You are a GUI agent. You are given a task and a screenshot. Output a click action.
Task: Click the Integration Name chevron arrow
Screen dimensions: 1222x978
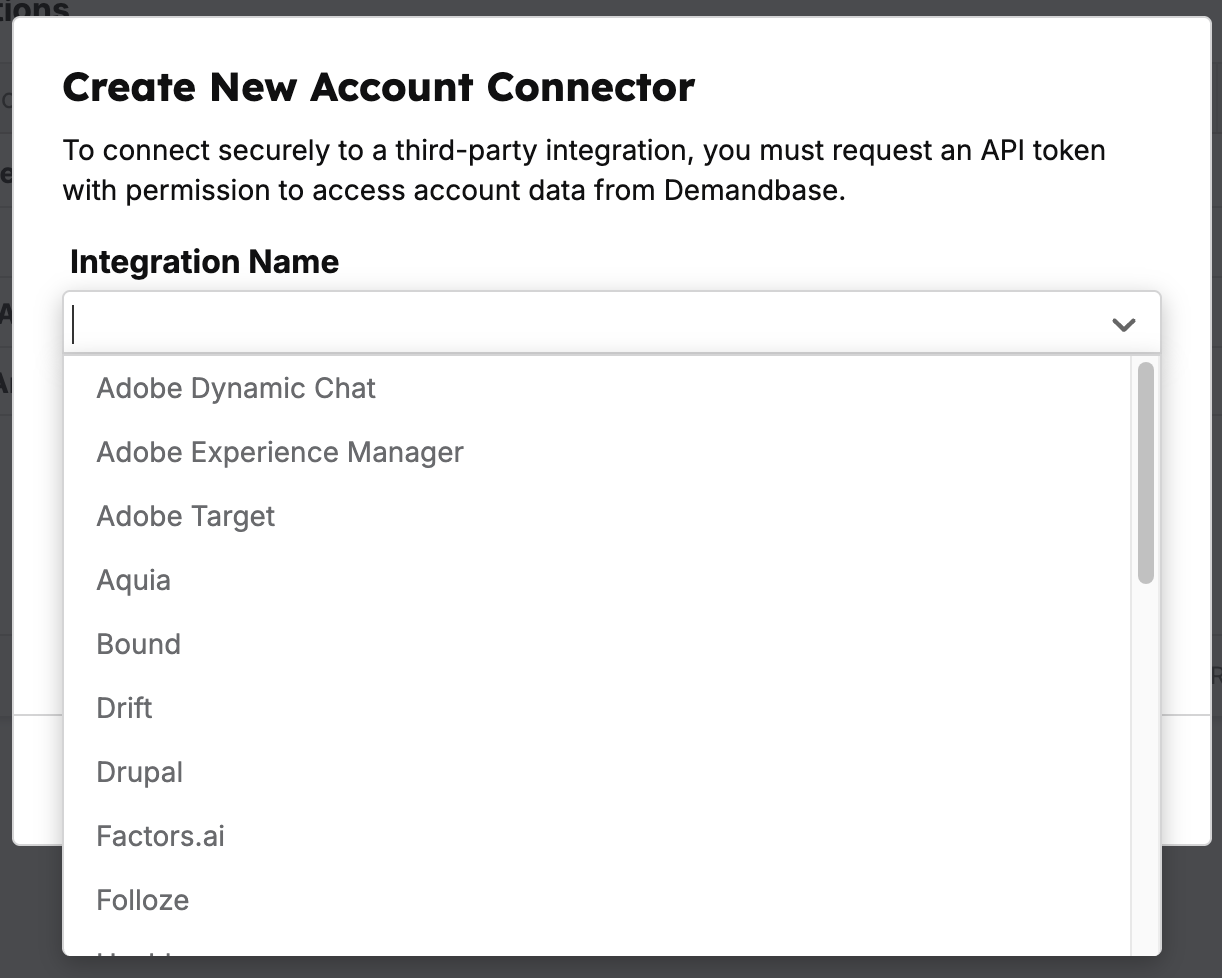tap(1124, 324)
